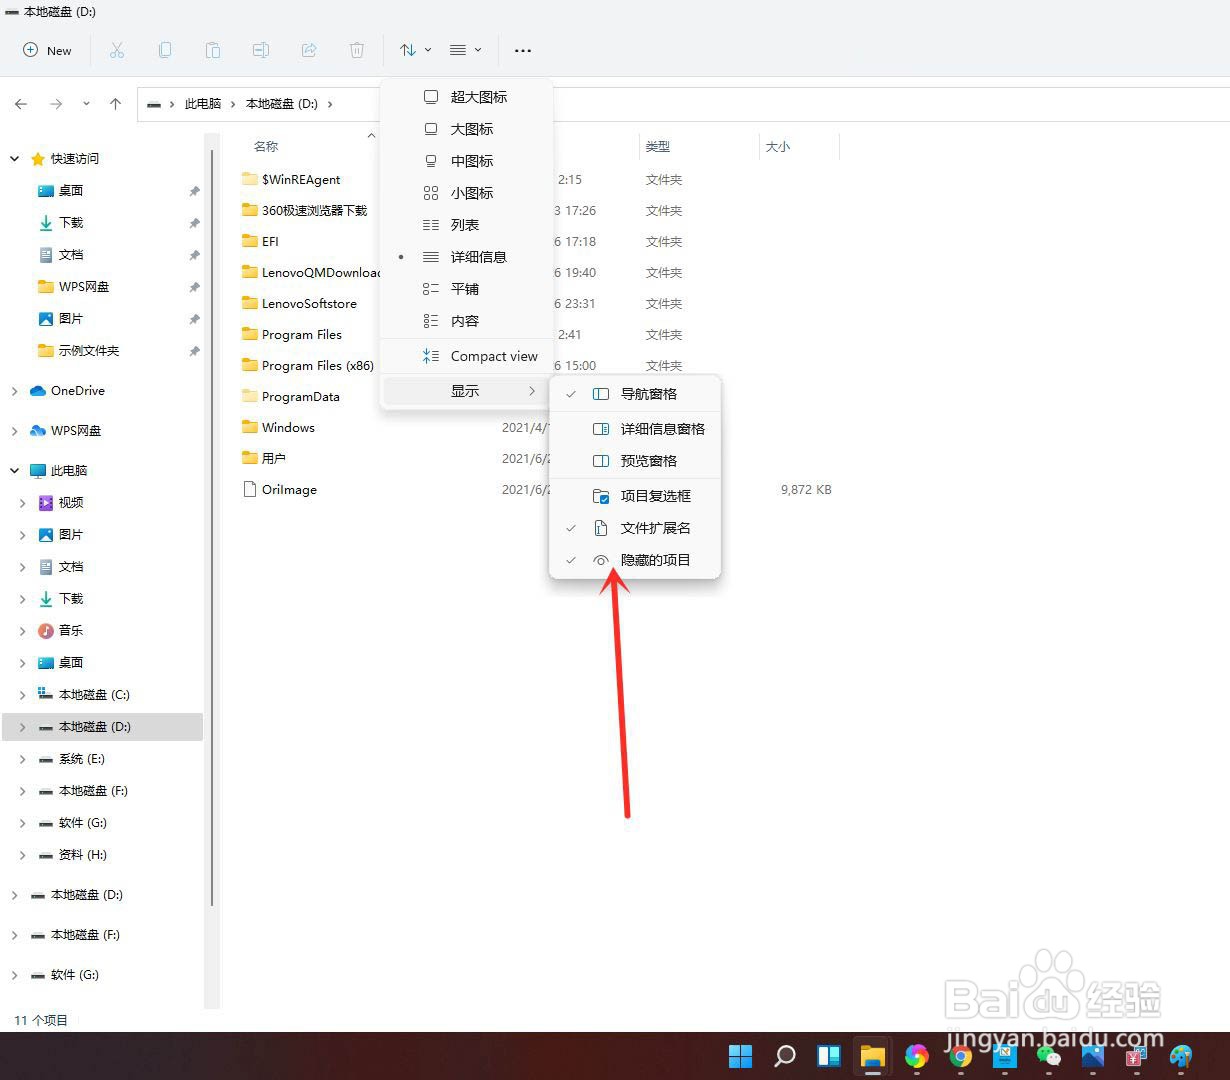The image size is (1230, 1080).
Task: Sort by 名称 Name column header
Action: click(266, 147)
